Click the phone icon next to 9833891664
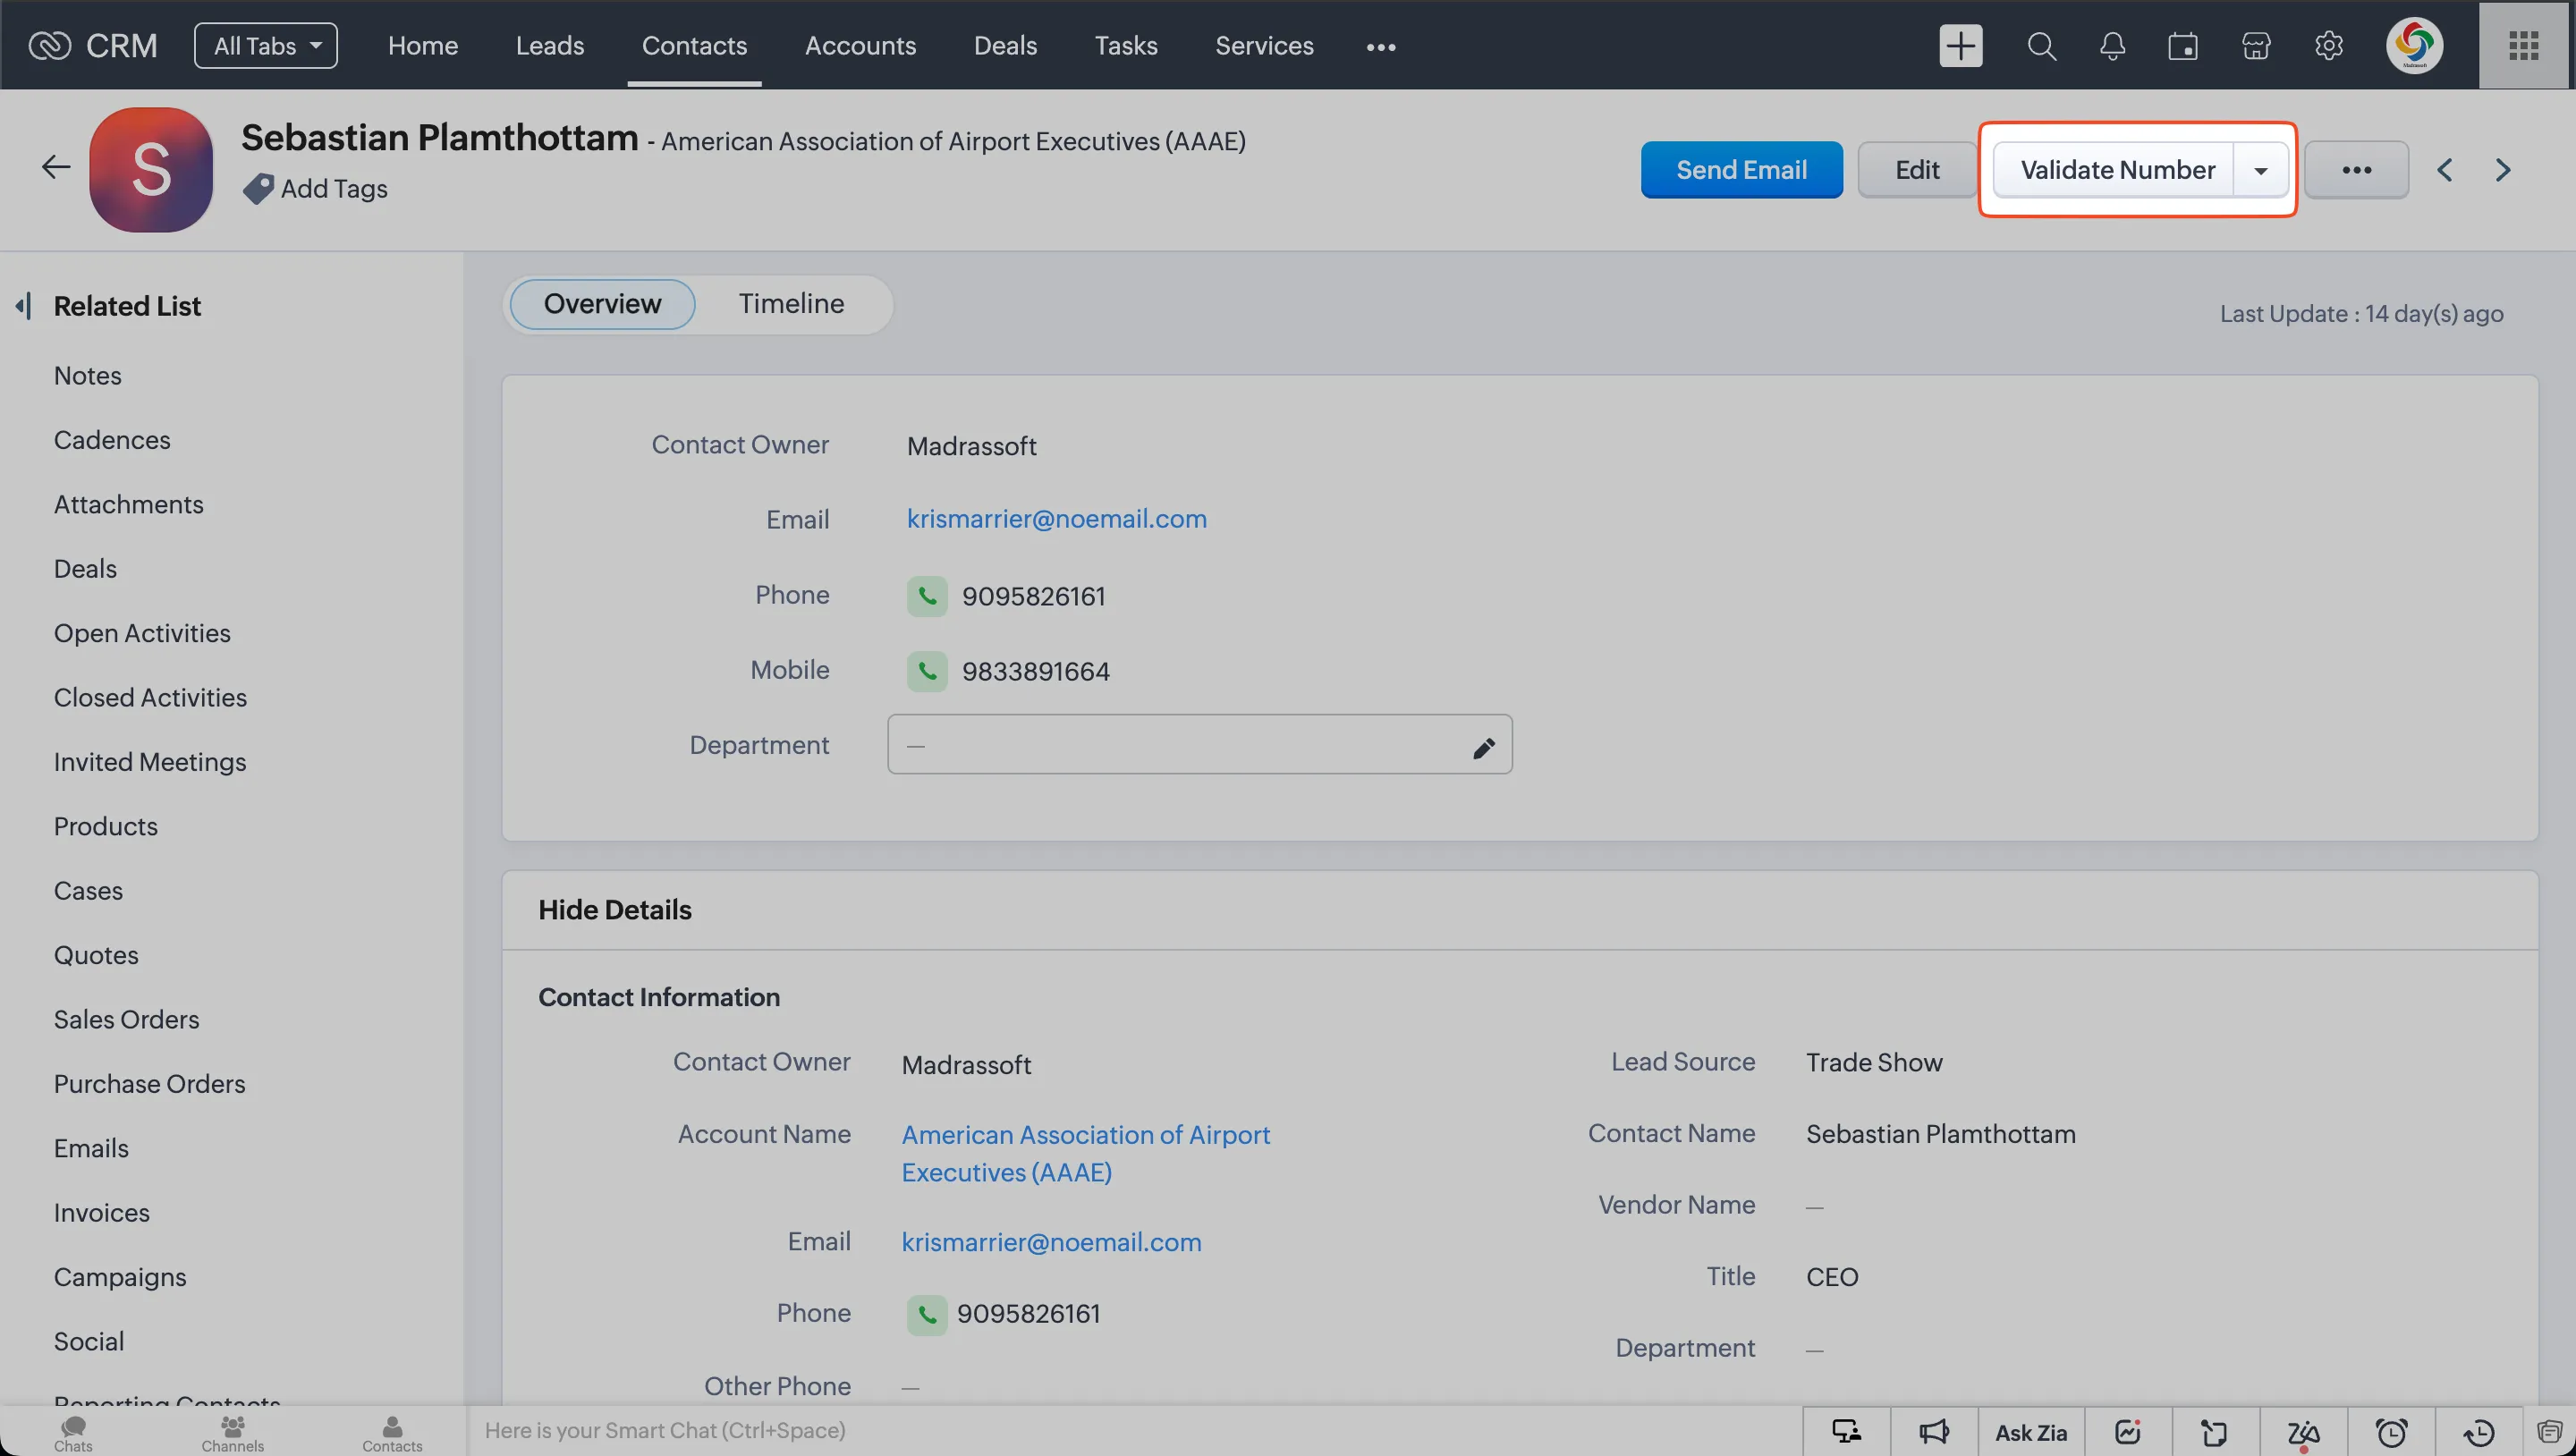Image resolution: width=2576 pixels, height=1456 pixels. 927,673
